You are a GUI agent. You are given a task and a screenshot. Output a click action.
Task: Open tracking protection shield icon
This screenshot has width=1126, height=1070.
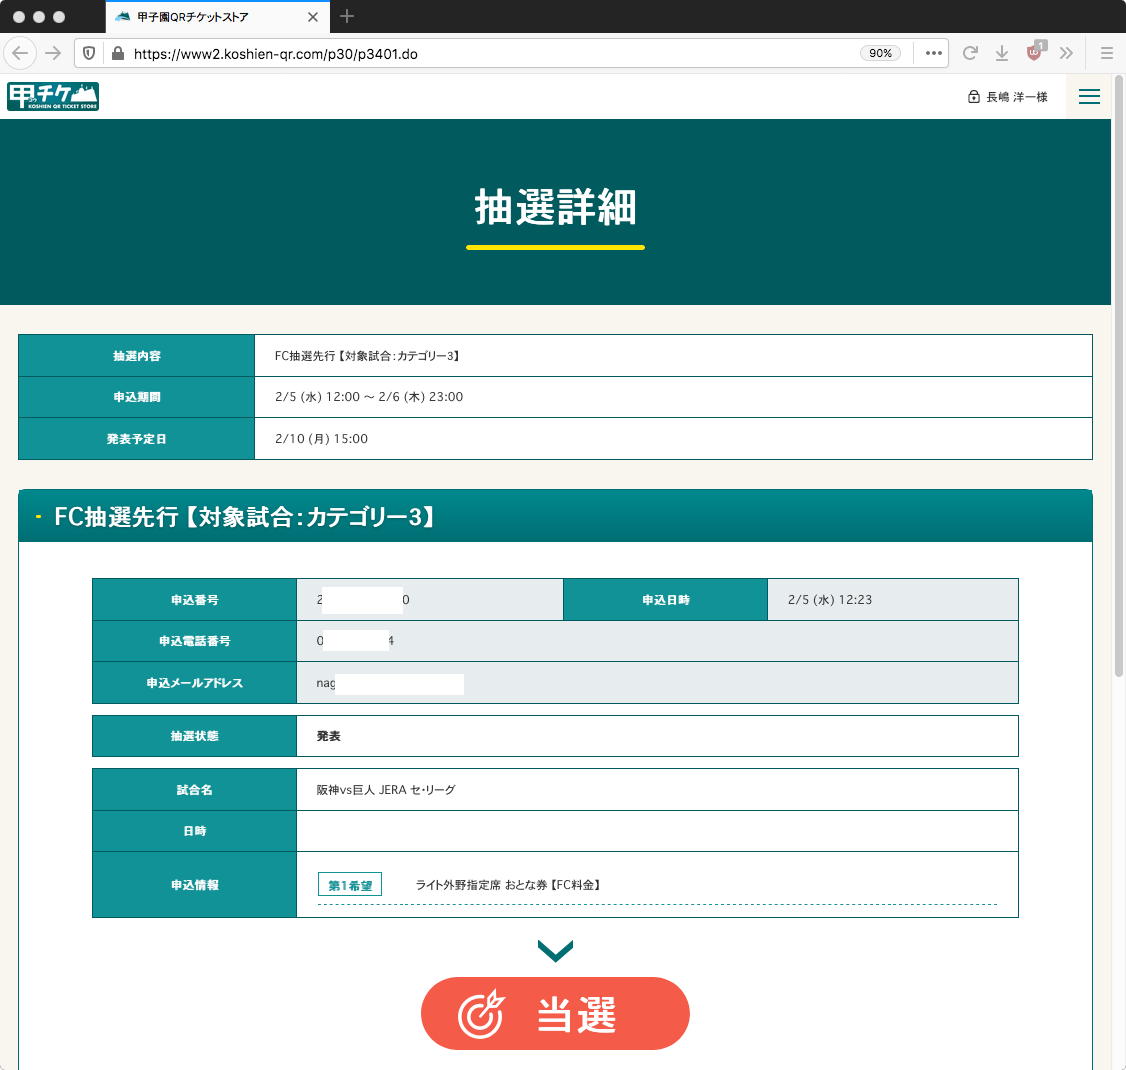89,53
